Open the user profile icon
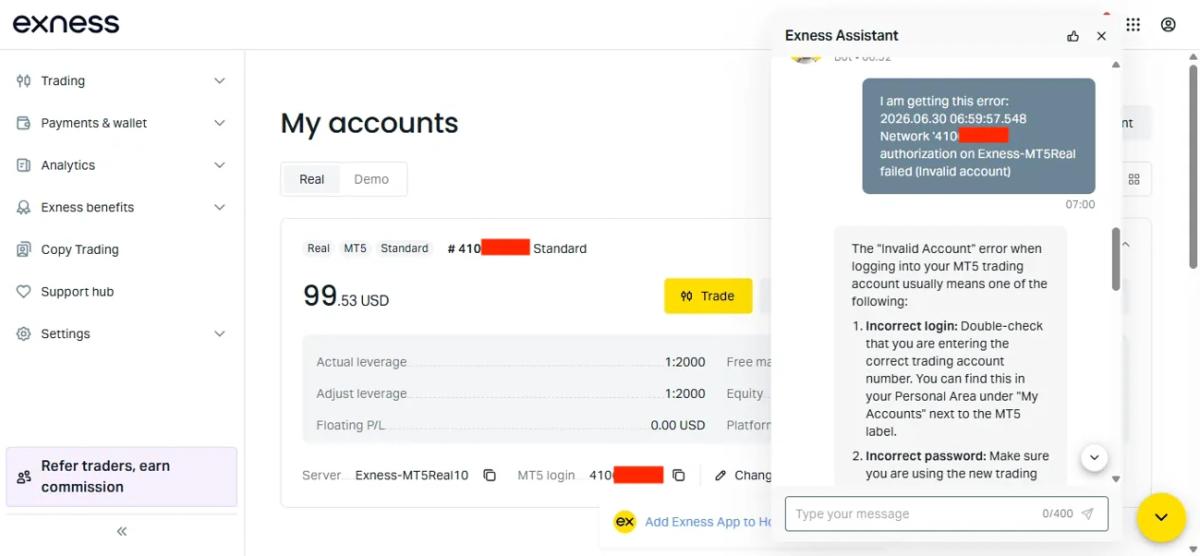The width and height of the screenshot is (1200, 556). pyautogui.click(x=1168, y=24)
